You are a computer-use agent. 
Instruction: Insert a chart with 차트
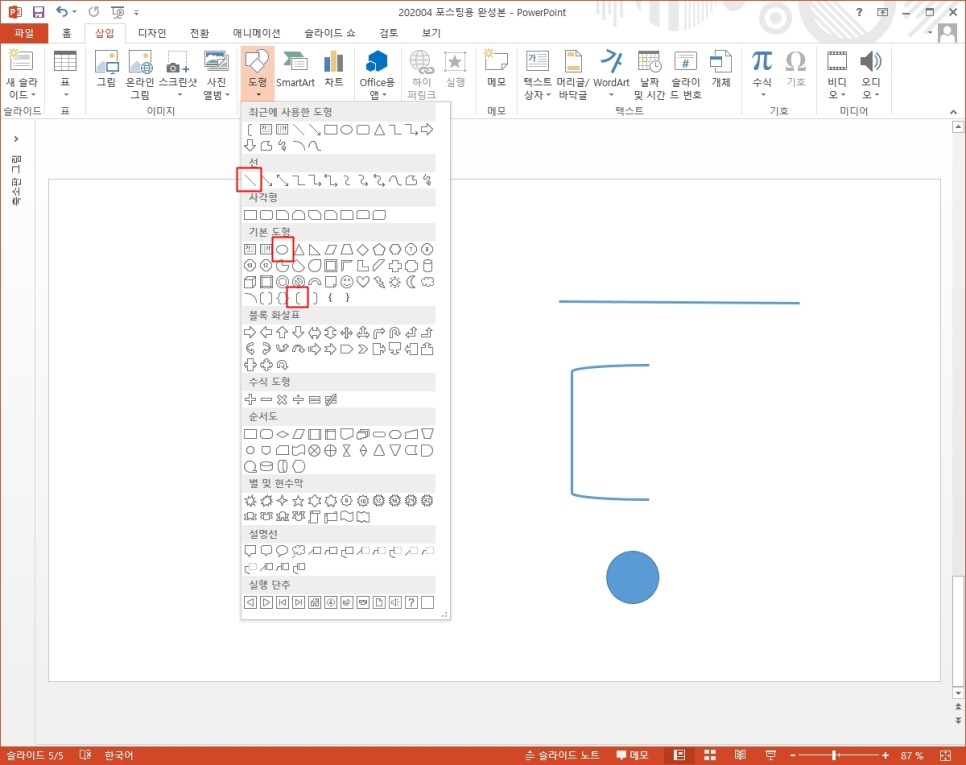[333, 69]
